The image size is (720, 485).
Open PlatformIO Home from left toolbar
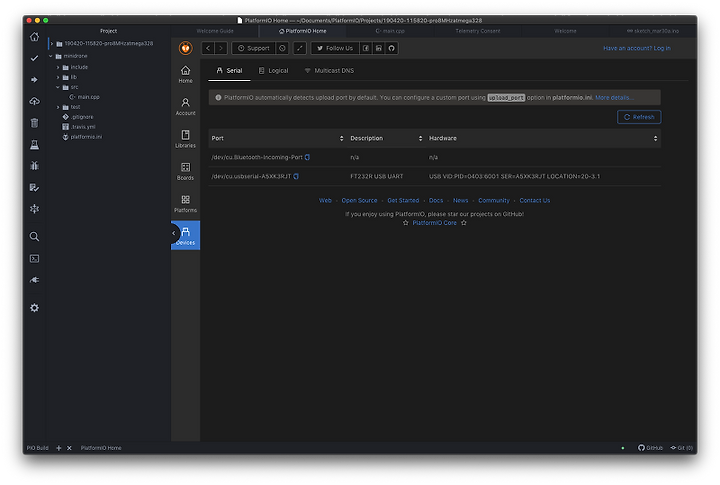[34, 37]
